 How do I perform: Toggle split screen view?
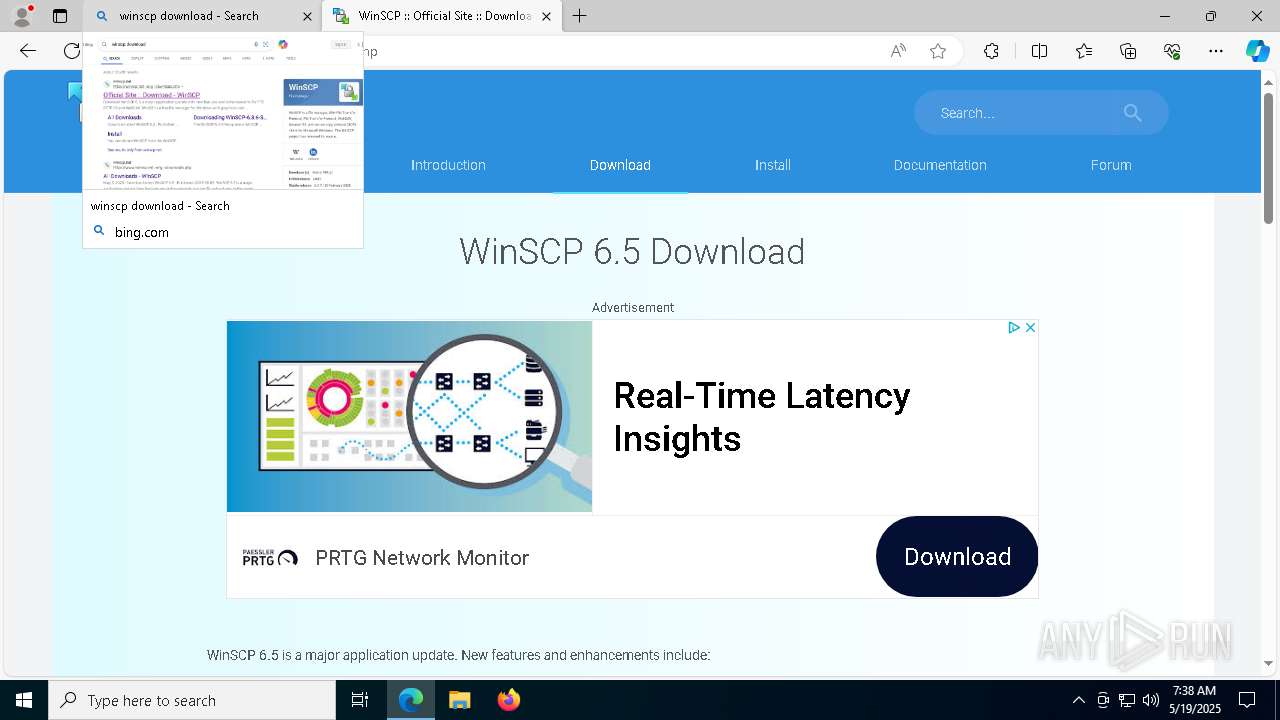tap(1039, 51)
